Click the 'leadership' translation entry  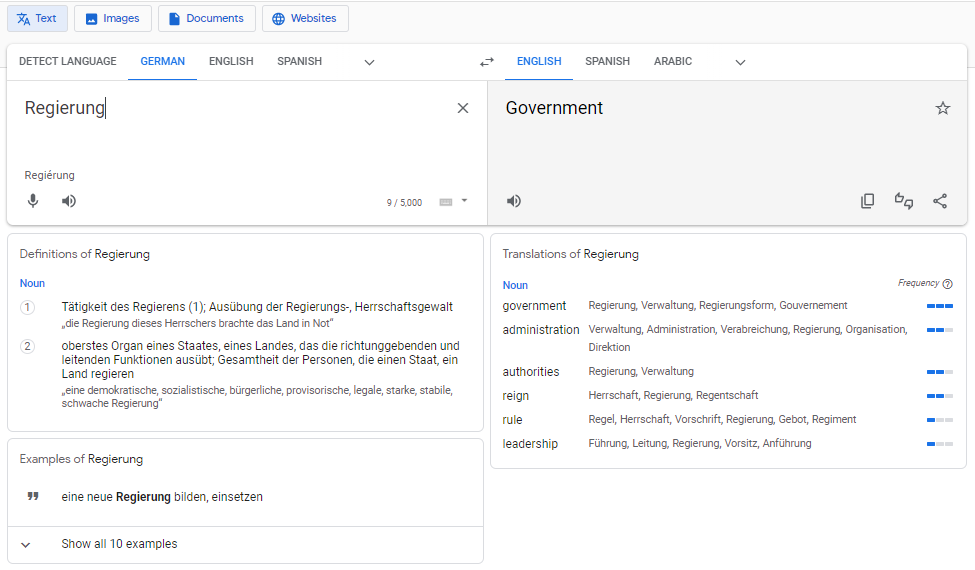530,444
